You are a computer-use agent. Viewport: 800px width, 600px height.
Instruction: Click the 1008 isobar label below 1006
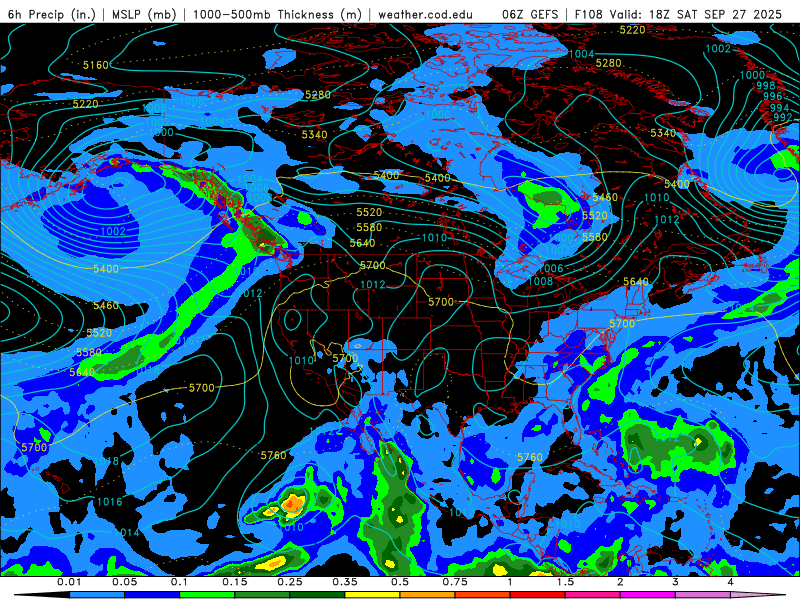(540, 281)
